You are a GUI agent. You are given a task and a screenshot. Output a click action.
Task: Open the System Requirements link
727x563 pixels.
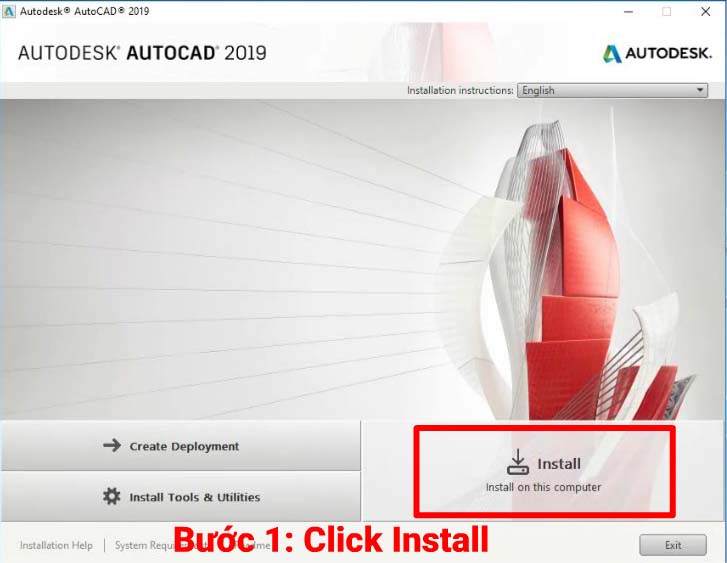tap(144, 545)
